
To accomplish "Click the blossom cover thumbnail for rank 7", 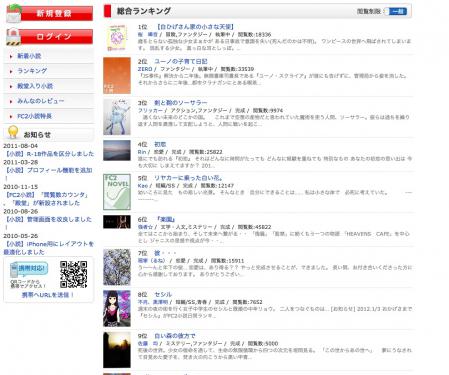I will pos(117,267).
